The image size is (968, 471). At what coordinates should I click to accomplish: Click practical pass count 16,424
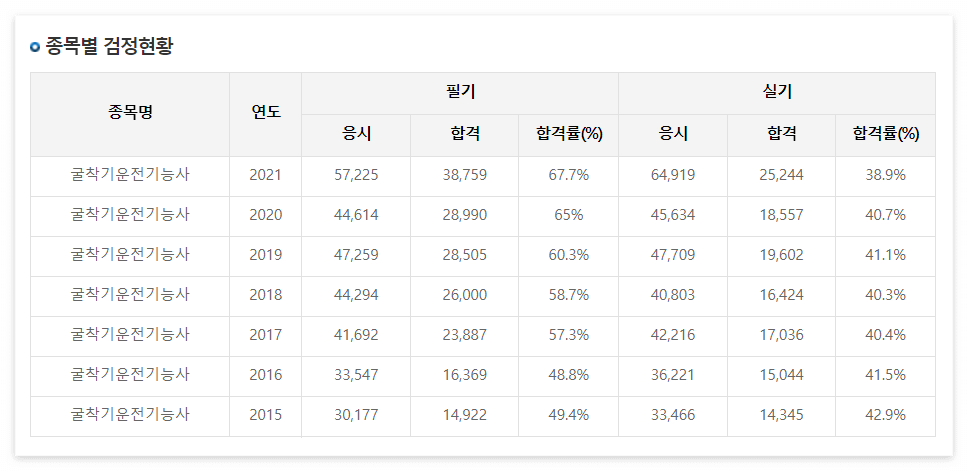point(782,295)
